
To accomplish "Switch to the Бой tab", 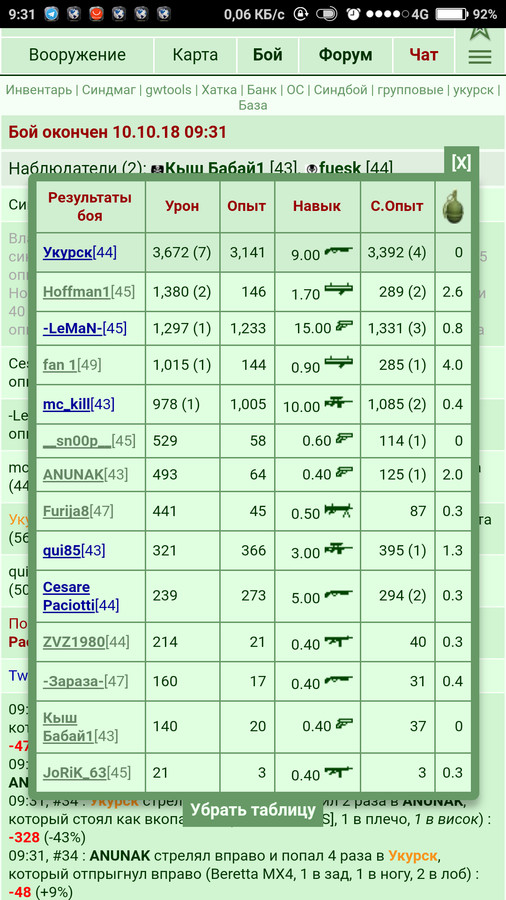I will [268, 55].
